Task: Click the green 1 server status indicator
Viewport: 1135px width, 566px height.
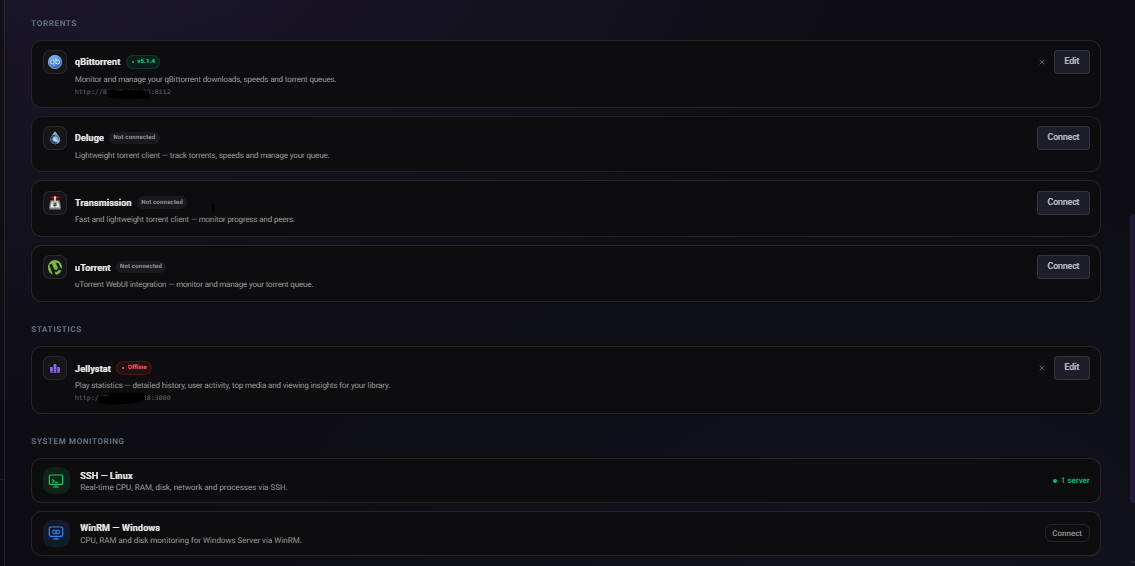Action: pyautogui.click(x=1070, y=481)
